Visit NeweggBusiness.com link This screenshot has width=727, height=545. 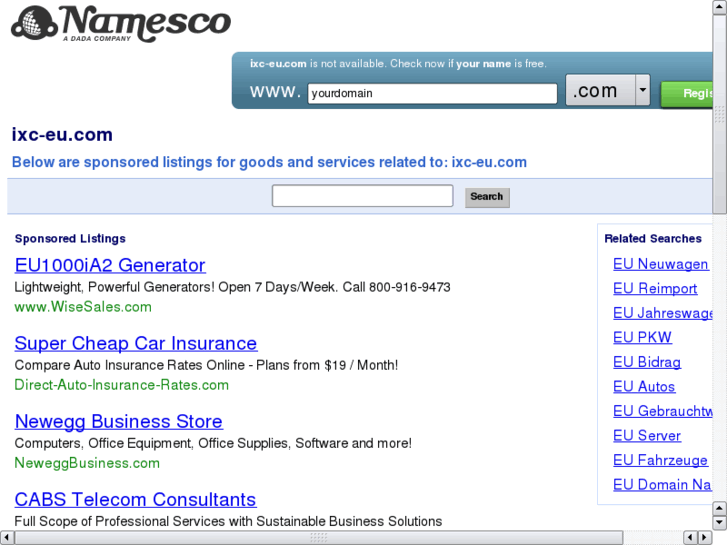(x=87, y=463)
